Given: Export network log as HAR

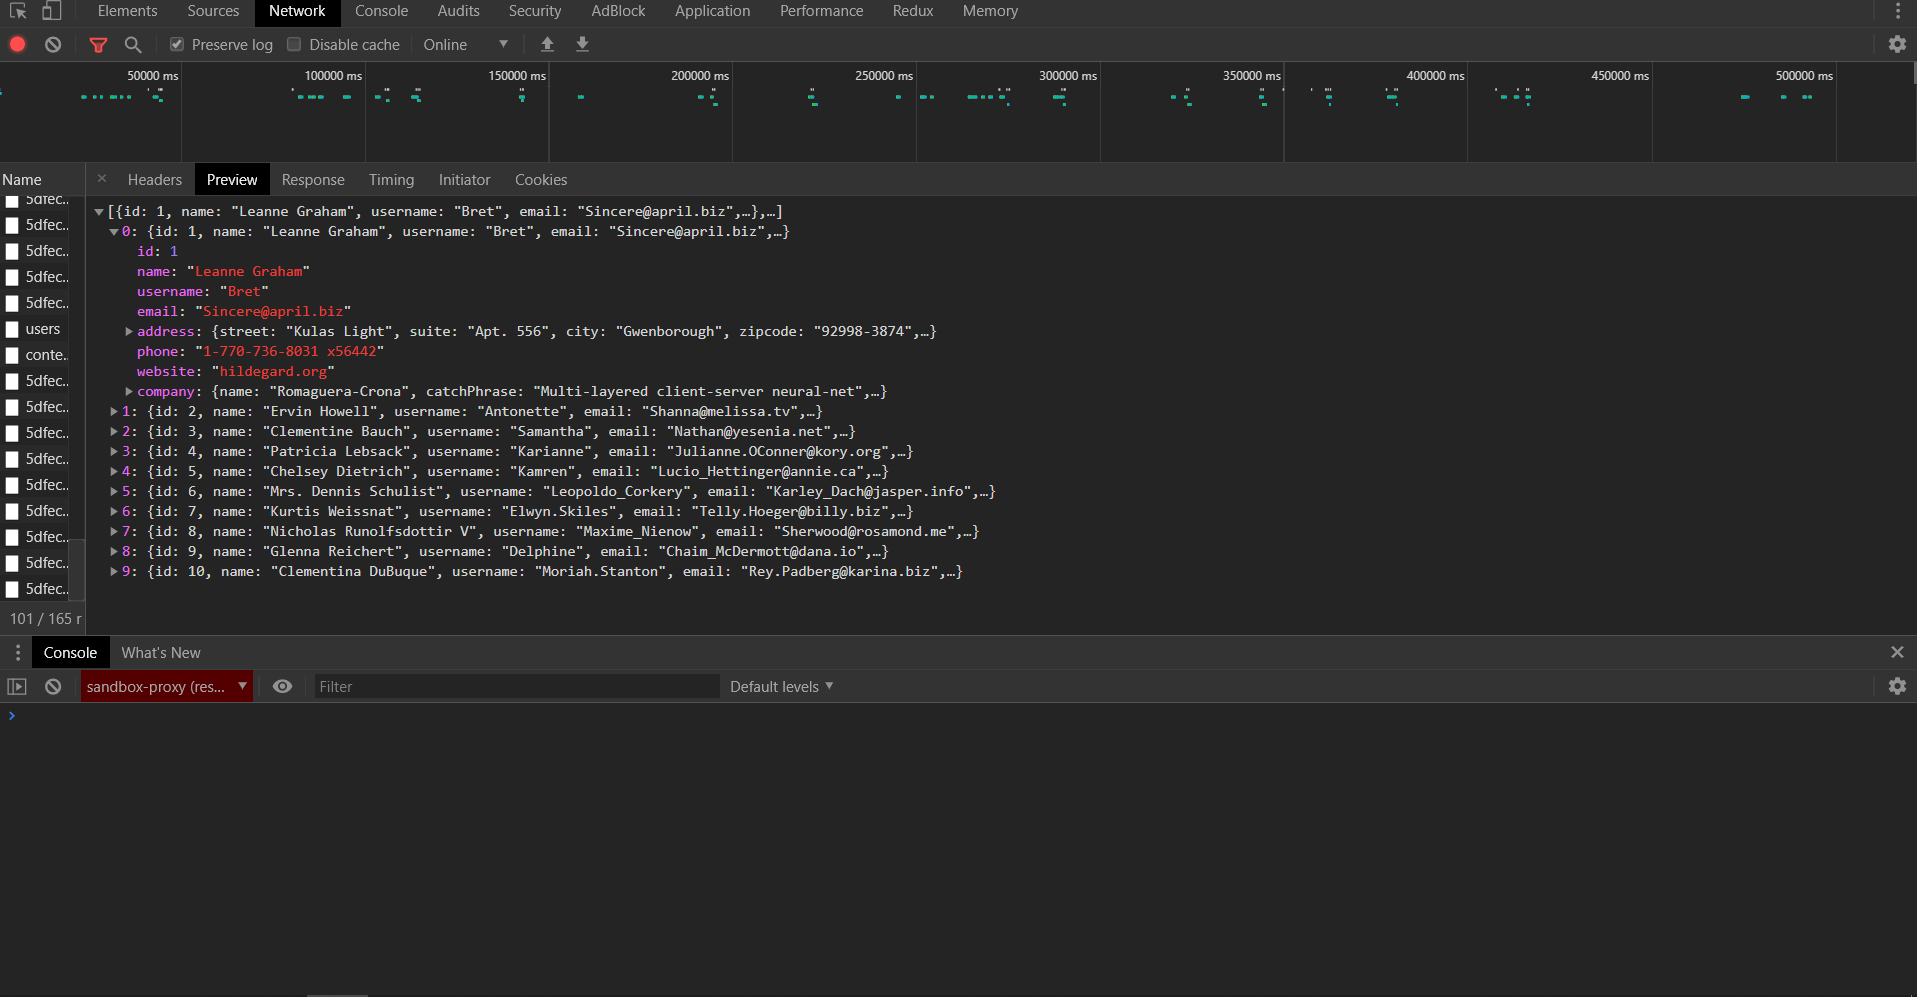Looking at the screenshot, I should 582,44.
